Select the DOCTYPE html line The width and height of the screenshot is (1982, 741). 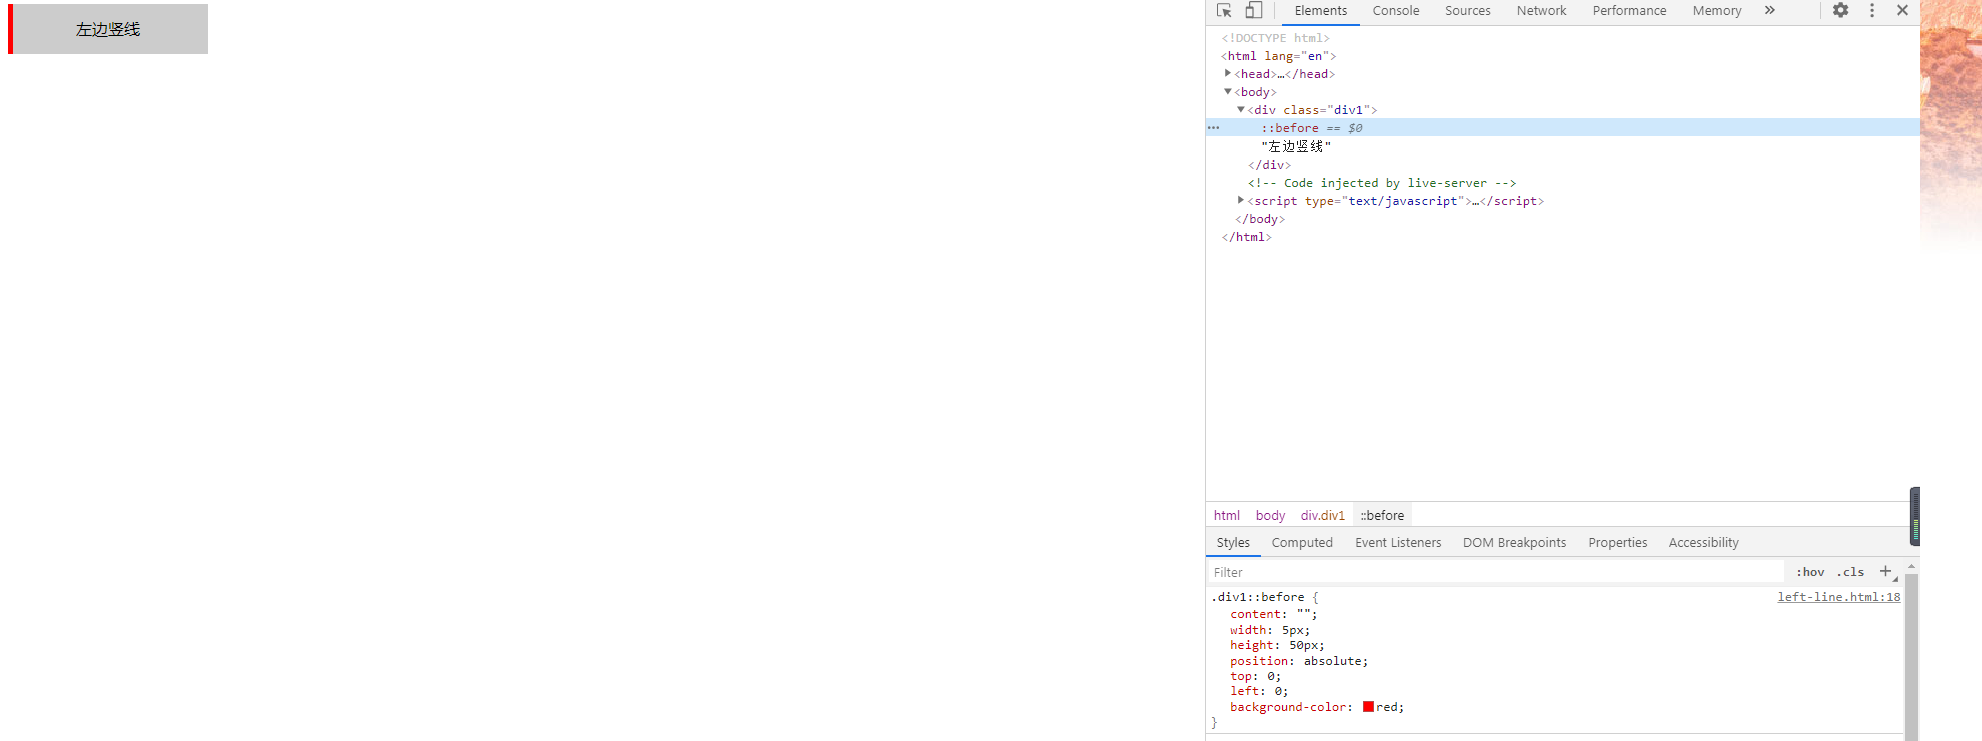coord(1275,38)
